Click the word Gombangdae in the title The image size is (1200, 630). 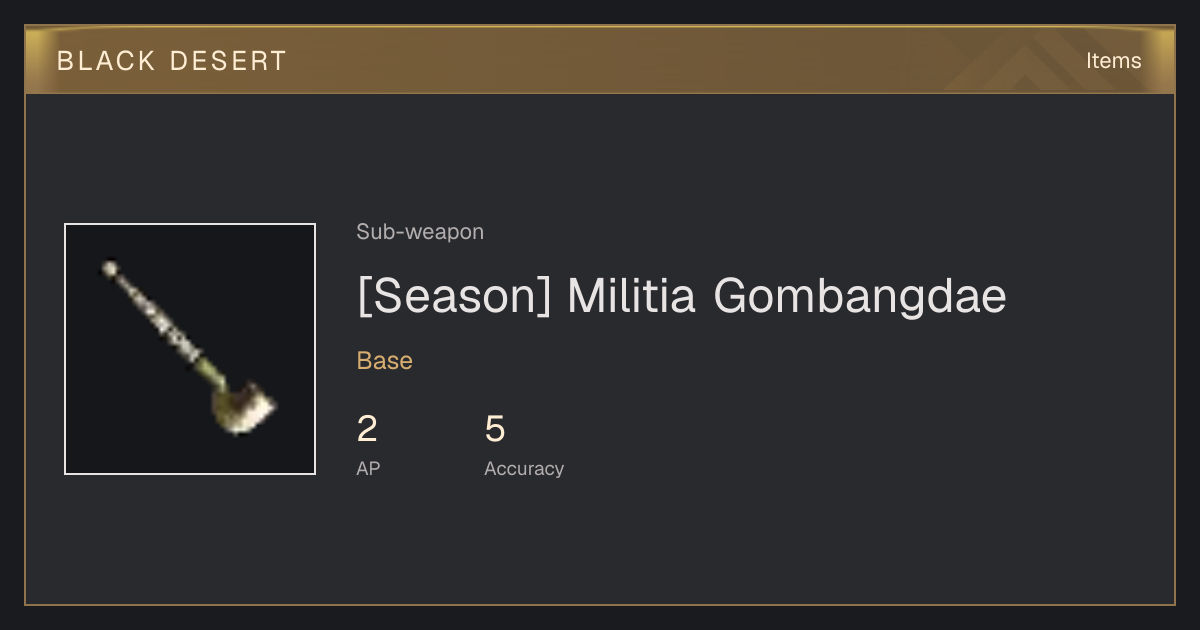pyautogui.click(x=860, y=297)
